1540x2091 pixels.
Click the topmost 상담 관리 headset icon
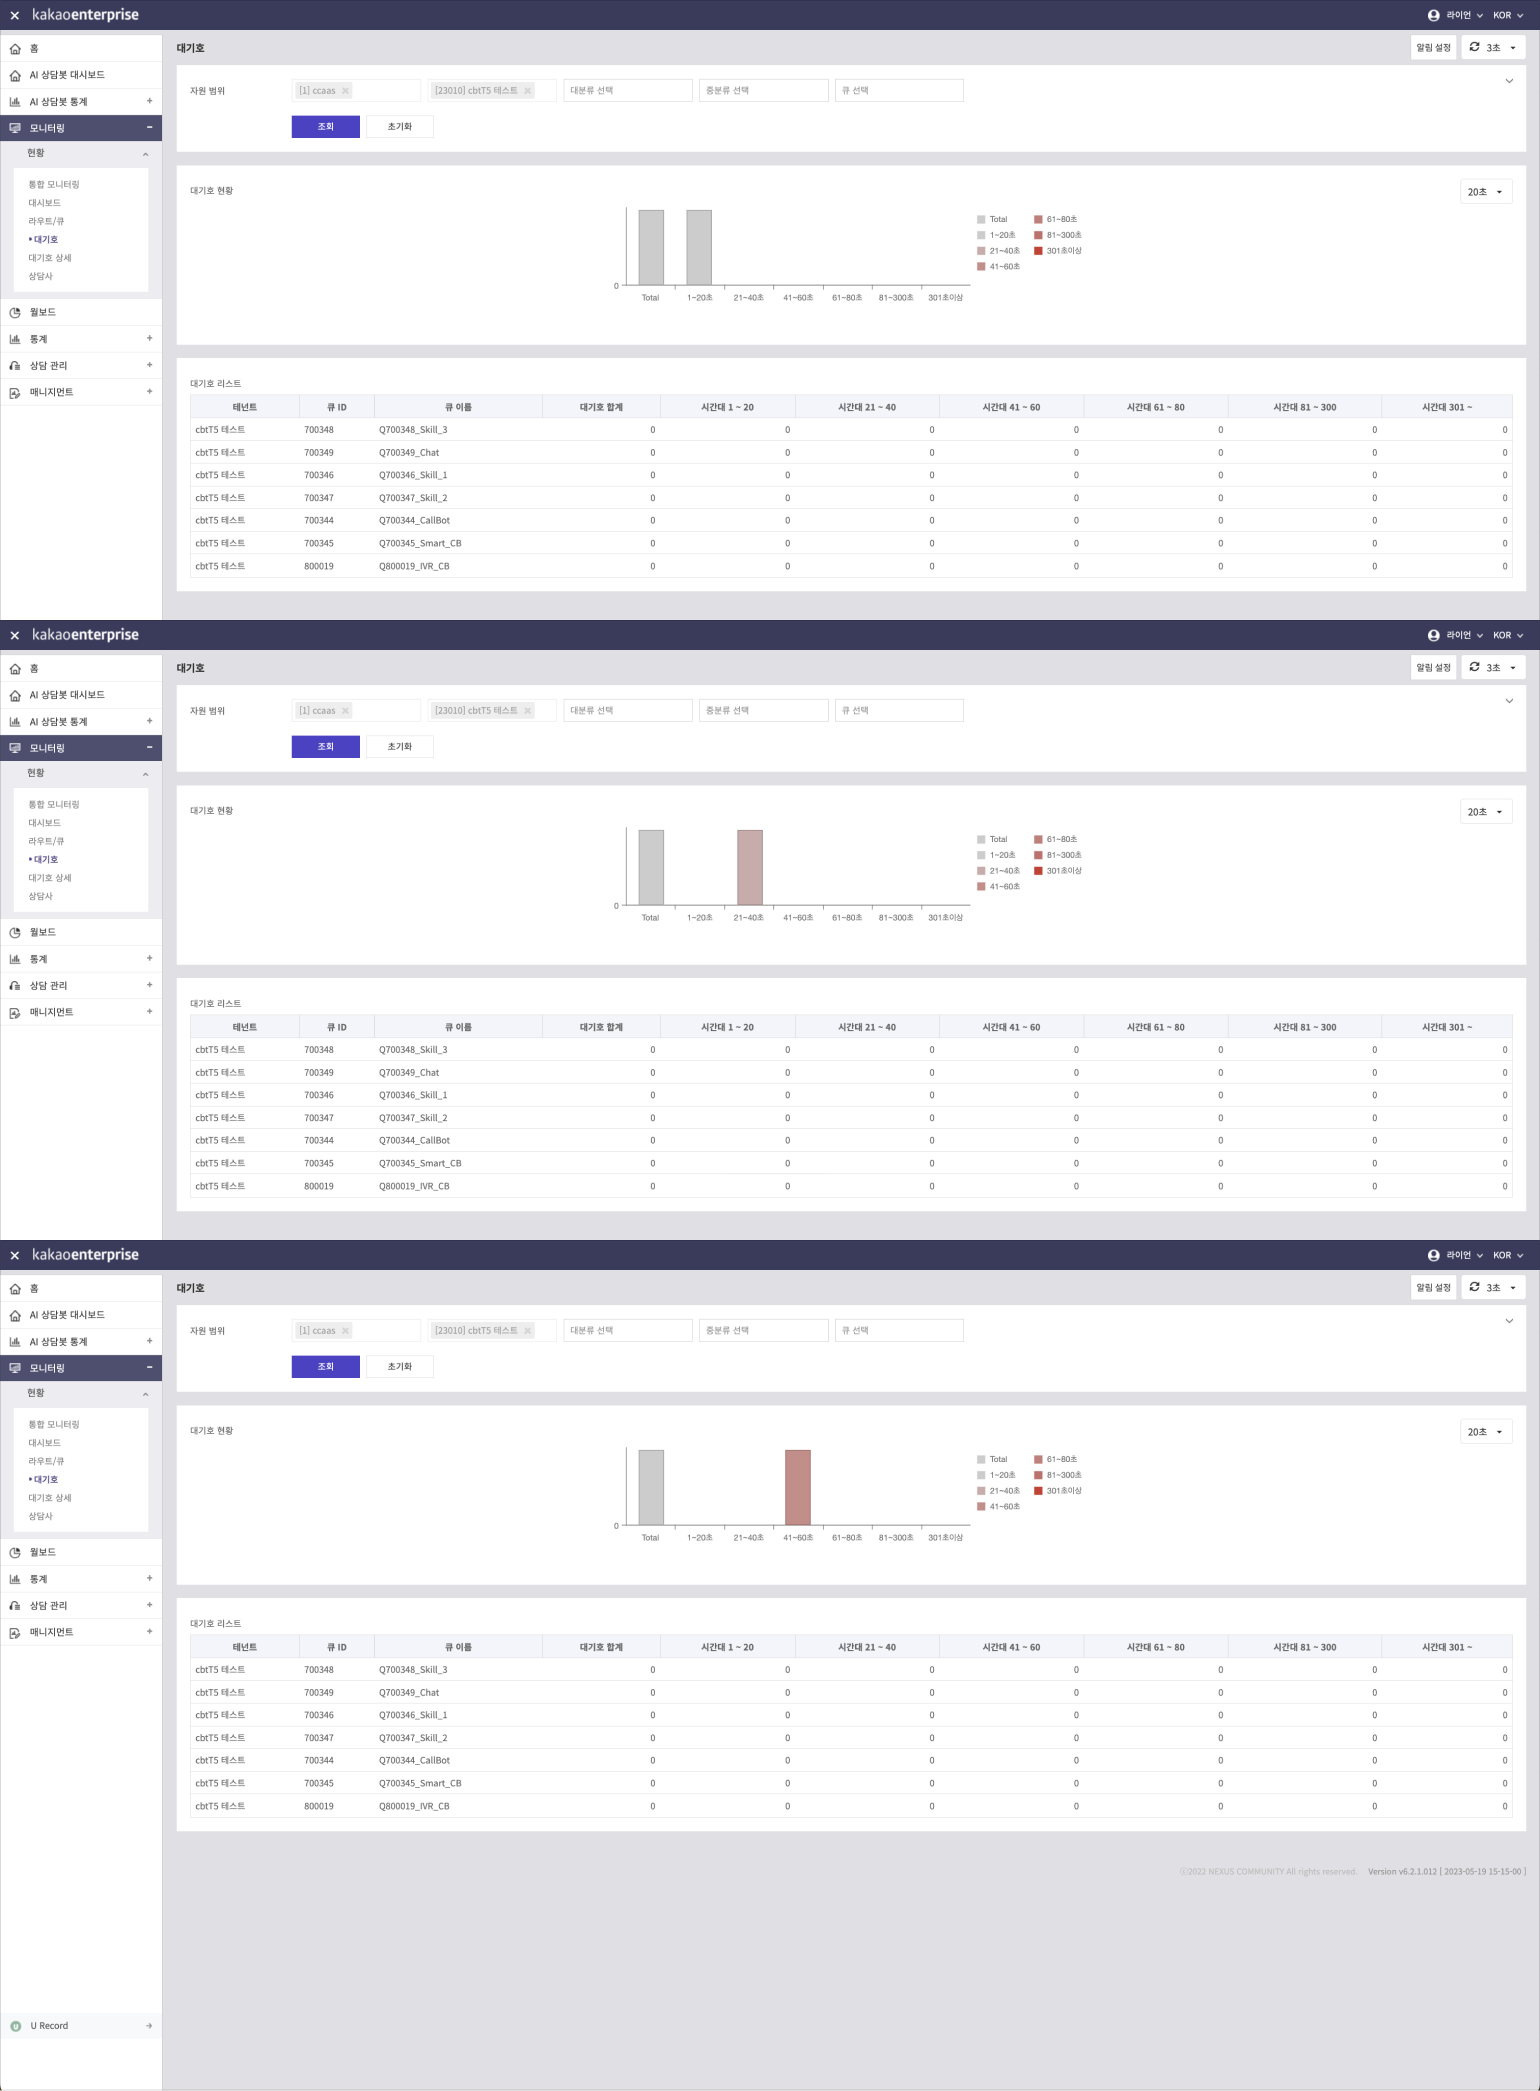(15, 366)
